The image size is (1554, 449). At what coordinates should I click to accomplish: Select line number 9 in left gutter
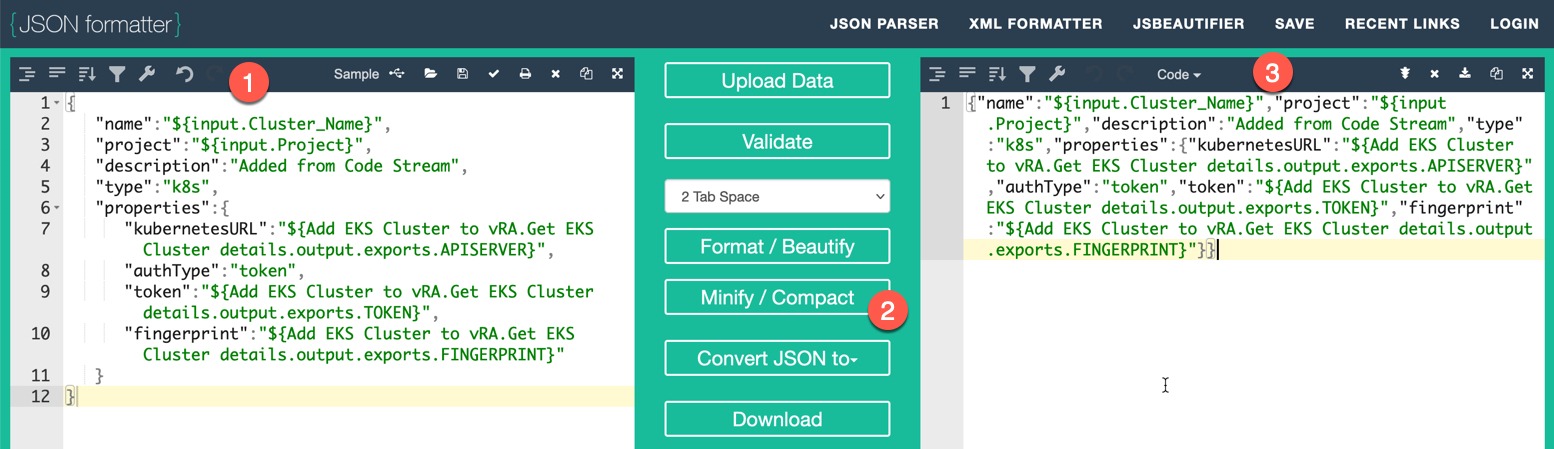tap(45, 292)
